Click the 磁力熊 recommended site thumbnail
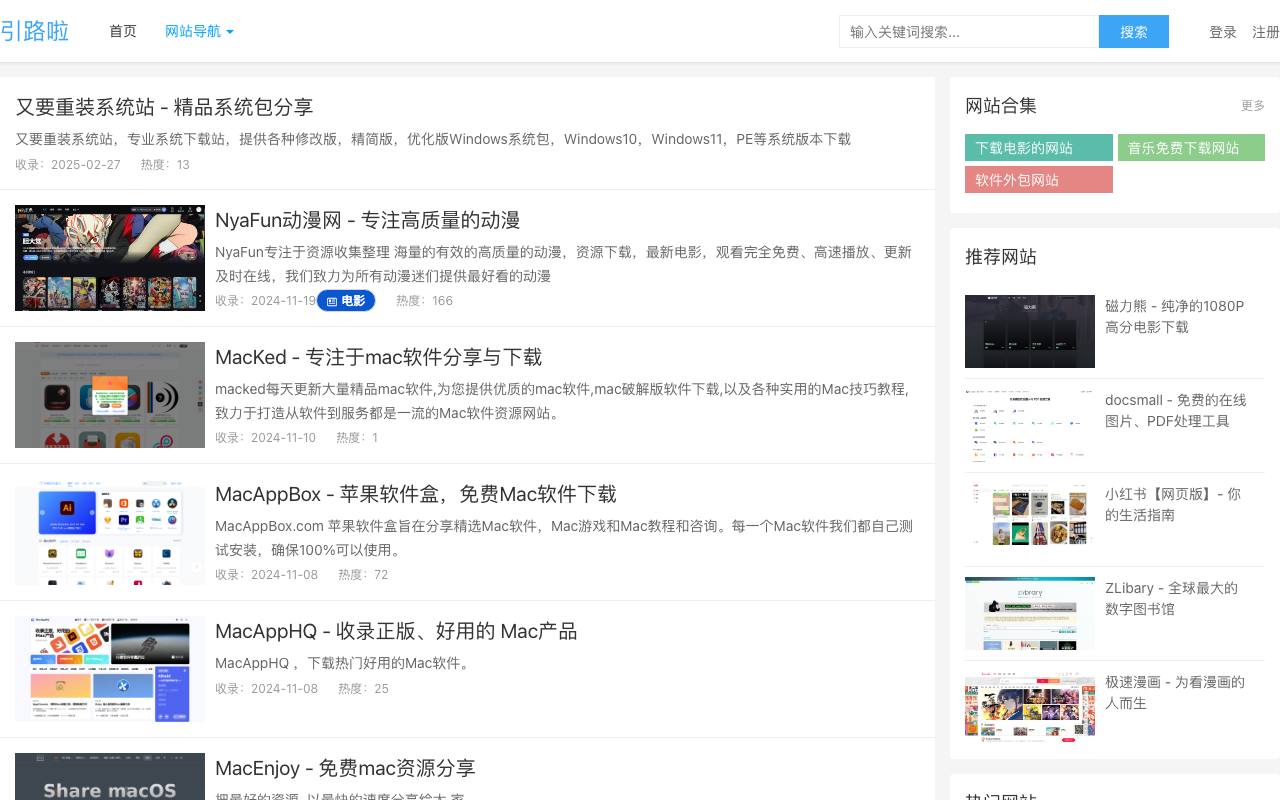1280x800 pixels. 1030,331
